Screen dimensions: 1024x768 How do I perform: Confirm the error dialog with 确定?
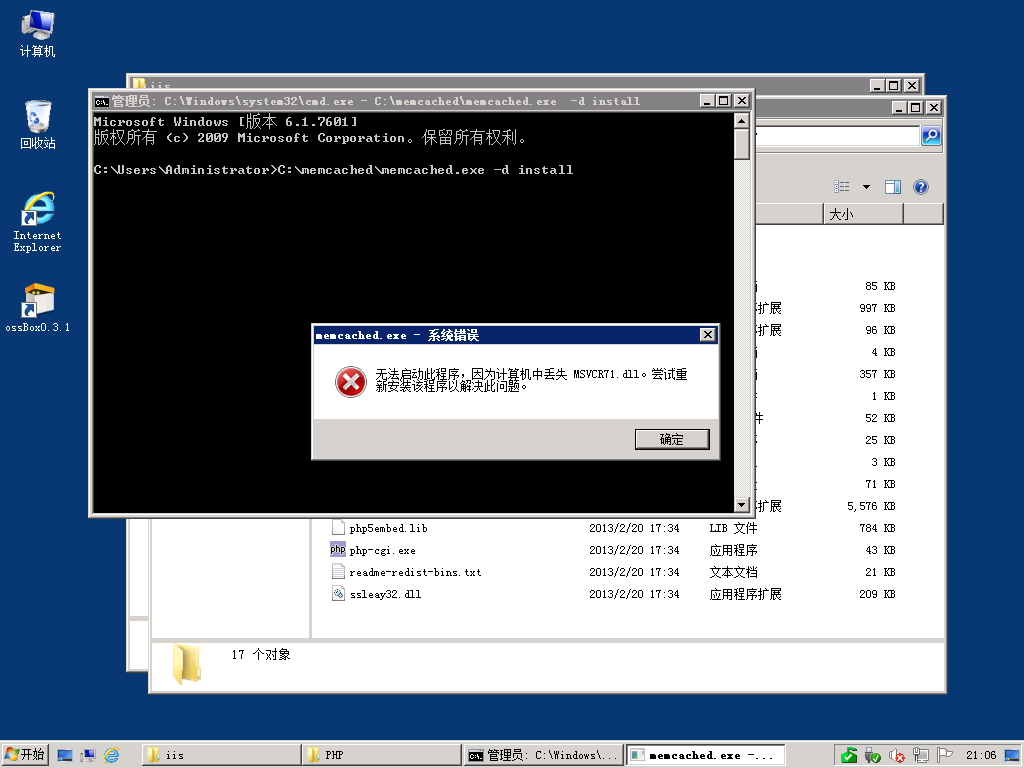click(x=672, y=440)
